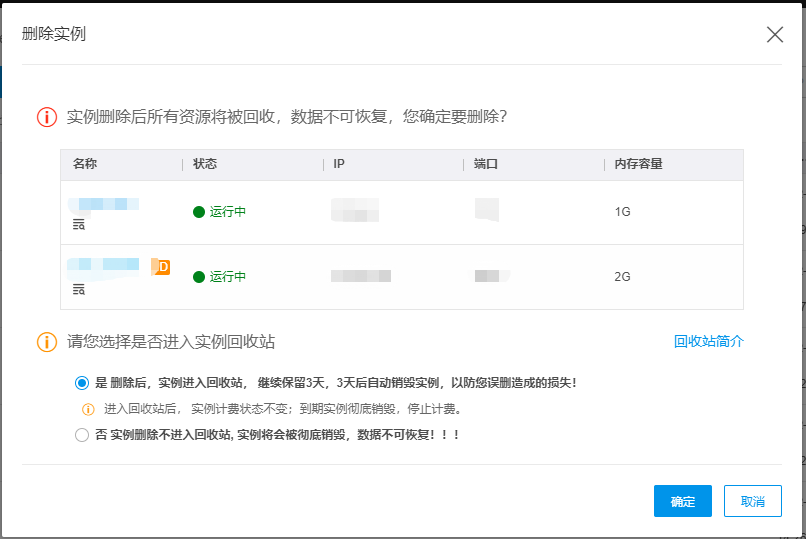Confirm deletion with the 确定 button
This screenshot has width=806, height=539.
(x=682, y=501)
